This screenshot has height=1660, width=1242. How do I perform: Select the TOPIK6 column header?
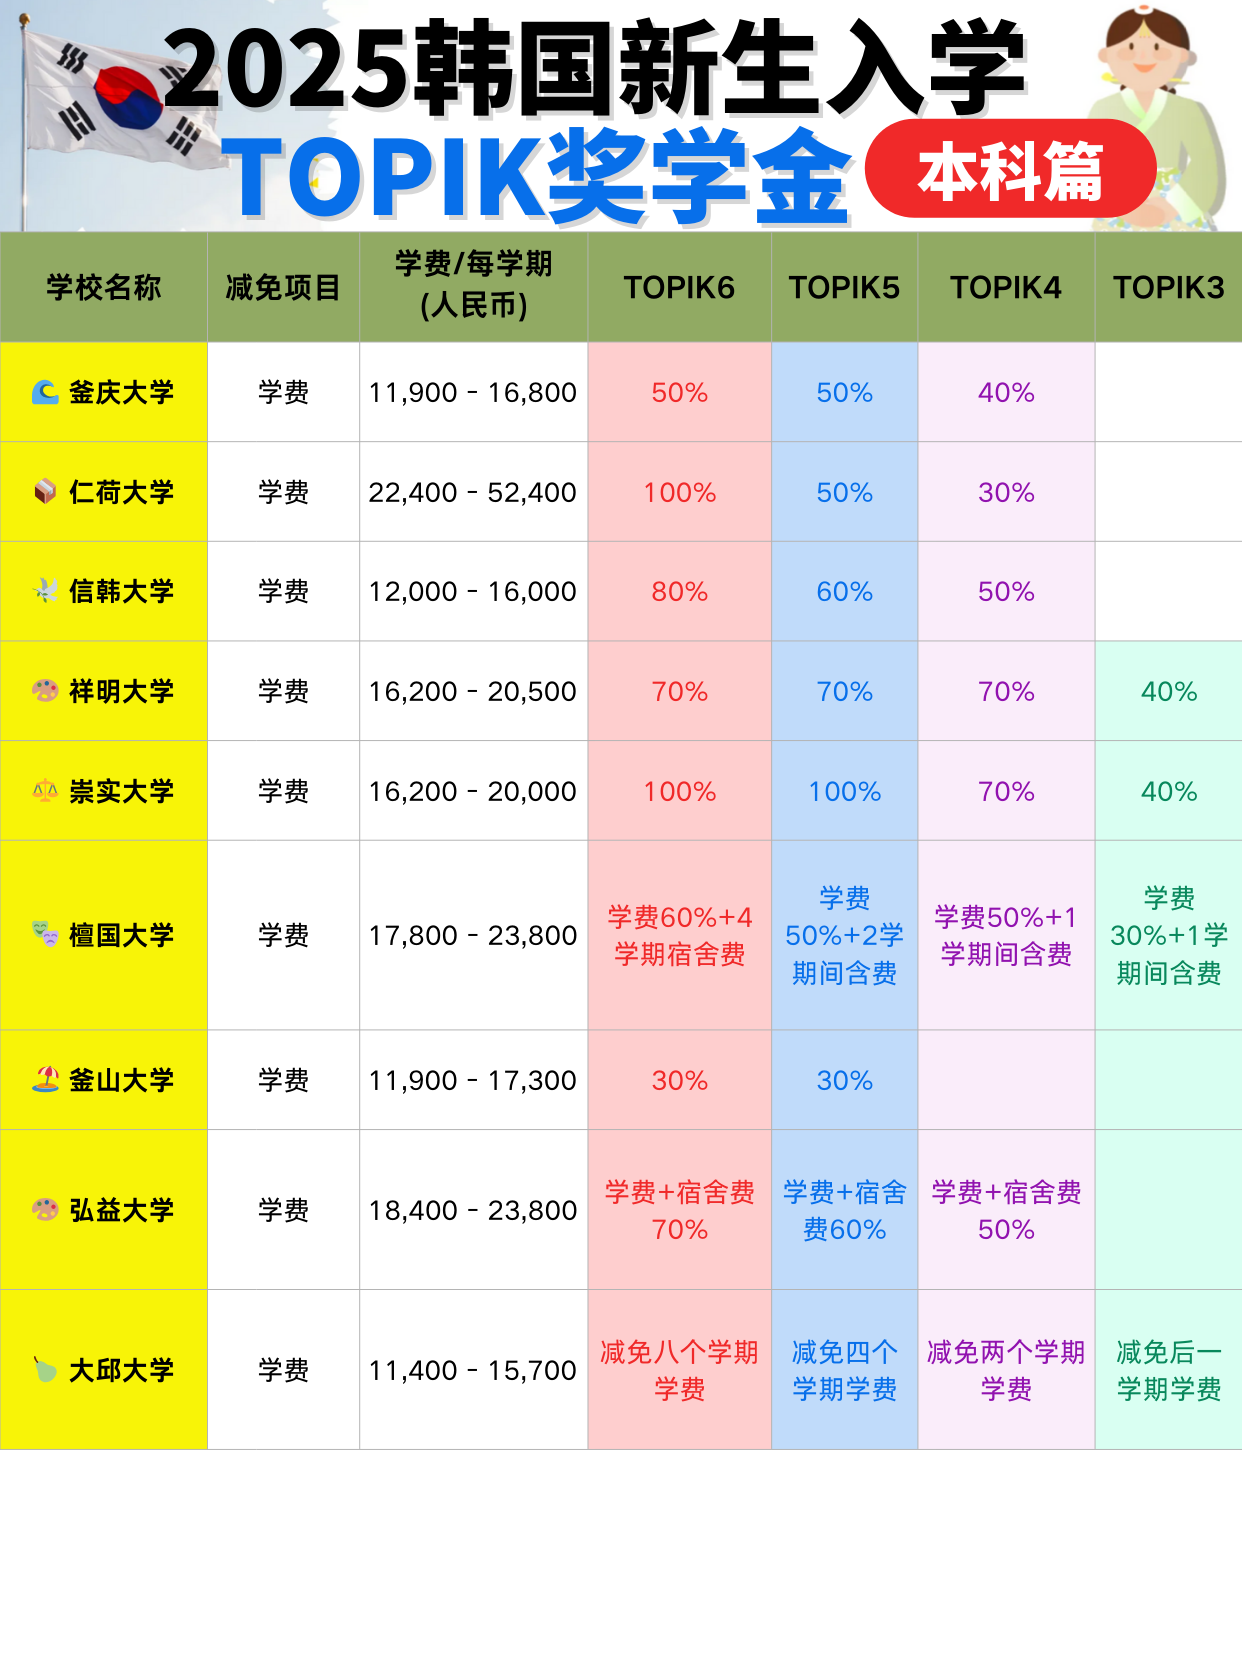(x=679, y=288)
